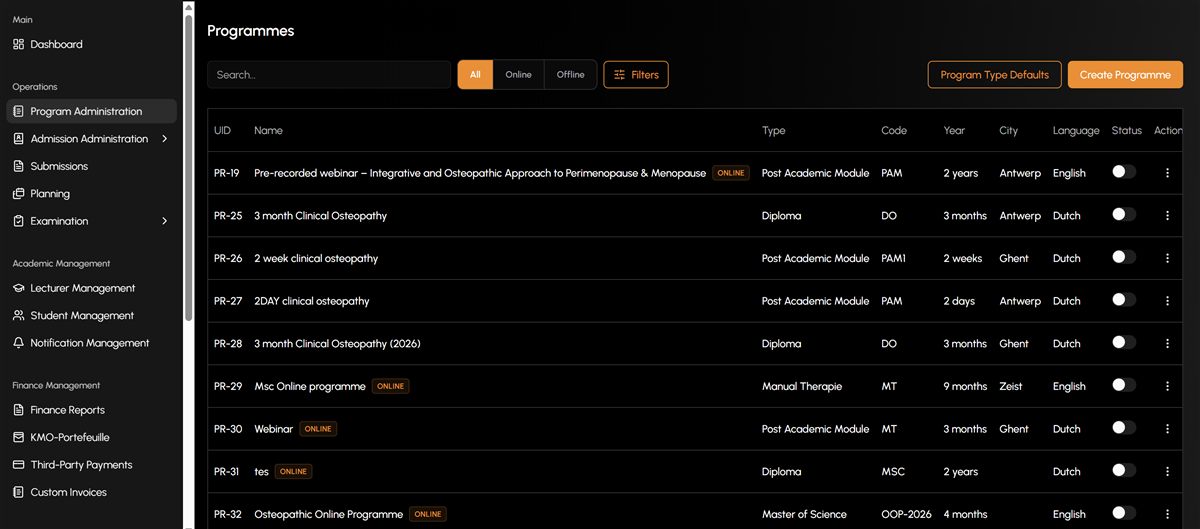This screenshot has height=529, width=1200.
Task: Toggle status switch for PR-19
Action: 1124,172
